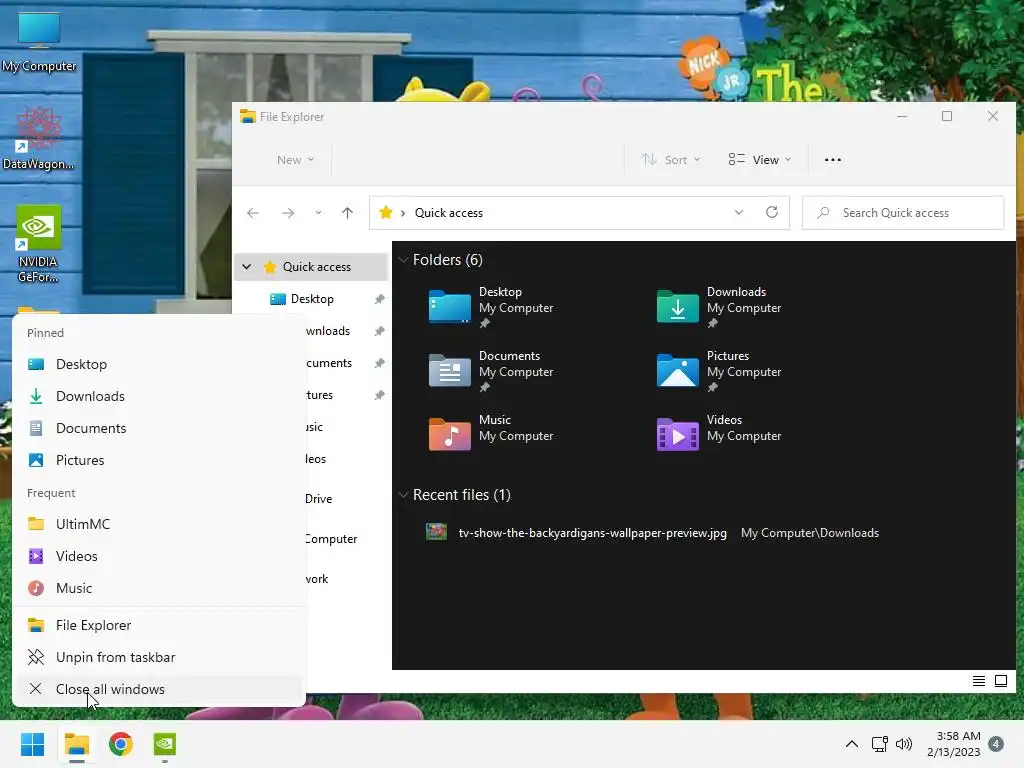Image resolution: width=1024 pixels, height=768 pixels.
Task: Click the File Explorer title bar icon
Action: coord(248,117)
